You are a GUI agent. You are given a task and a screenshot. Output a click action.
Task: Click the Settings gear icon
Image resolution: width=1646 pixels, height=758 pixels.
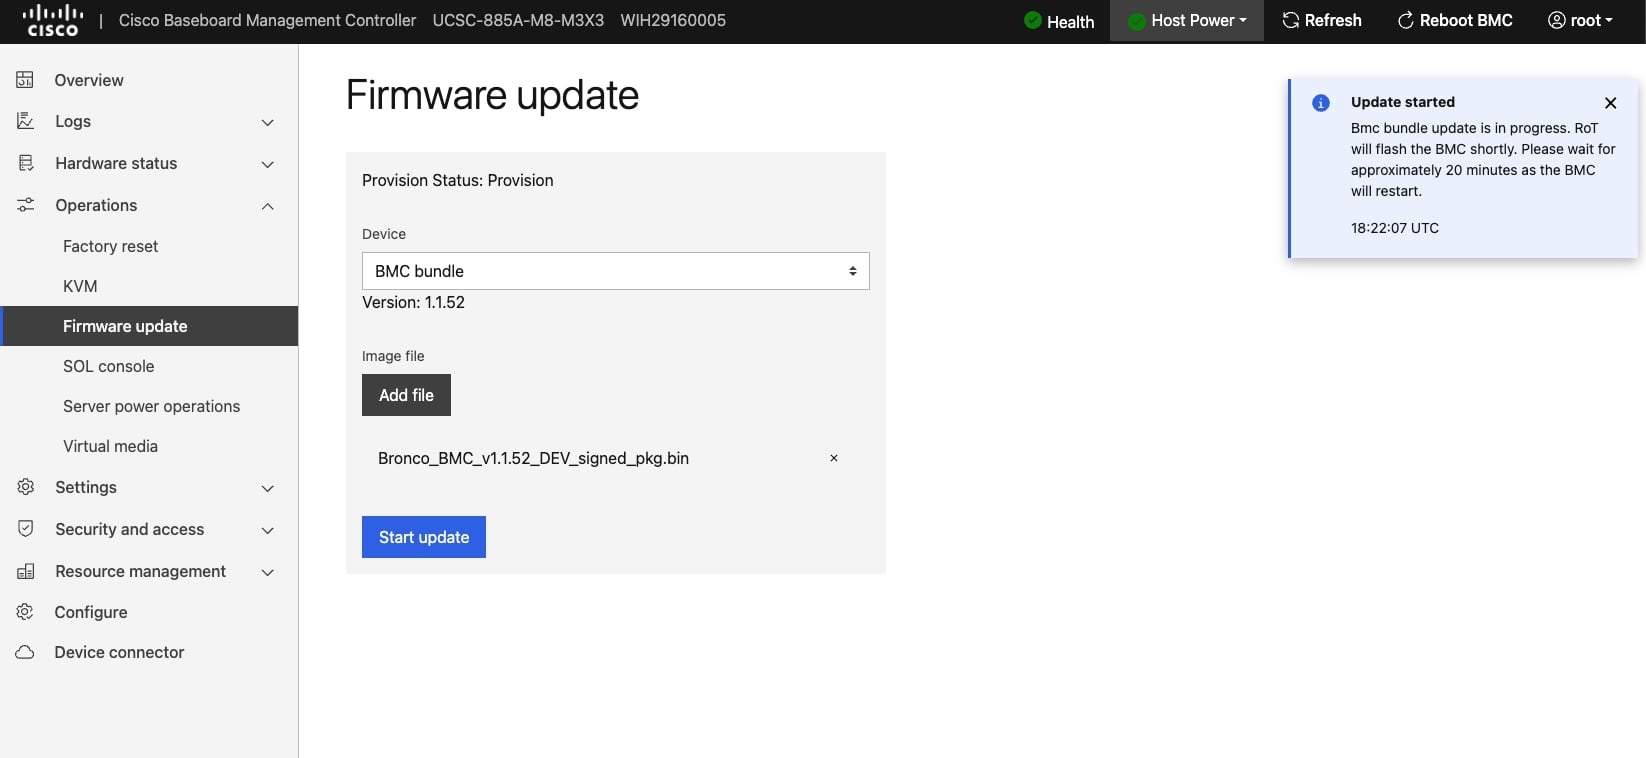(x=25, y=487)
